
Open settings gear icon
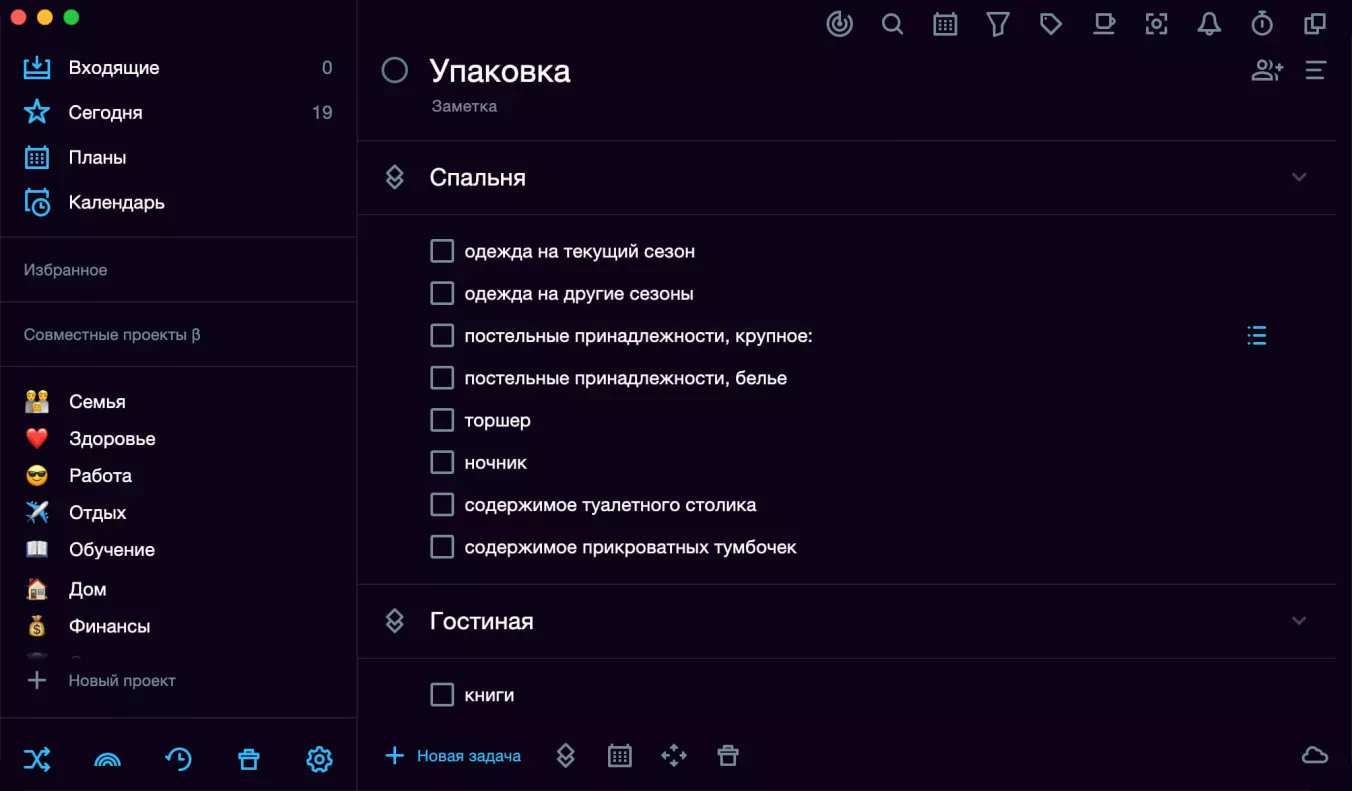(x=319, y=759)
